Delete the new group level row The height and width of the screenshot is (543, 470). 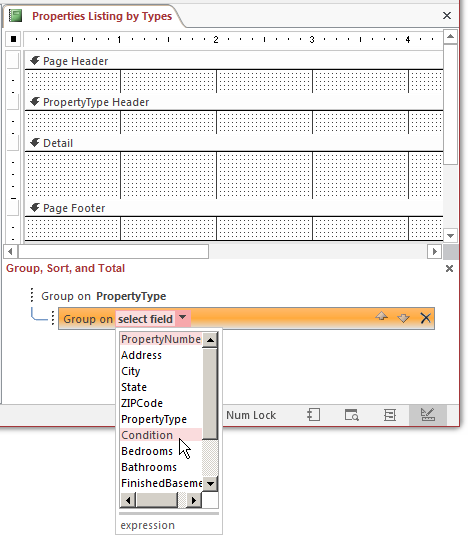pos(425,318)
